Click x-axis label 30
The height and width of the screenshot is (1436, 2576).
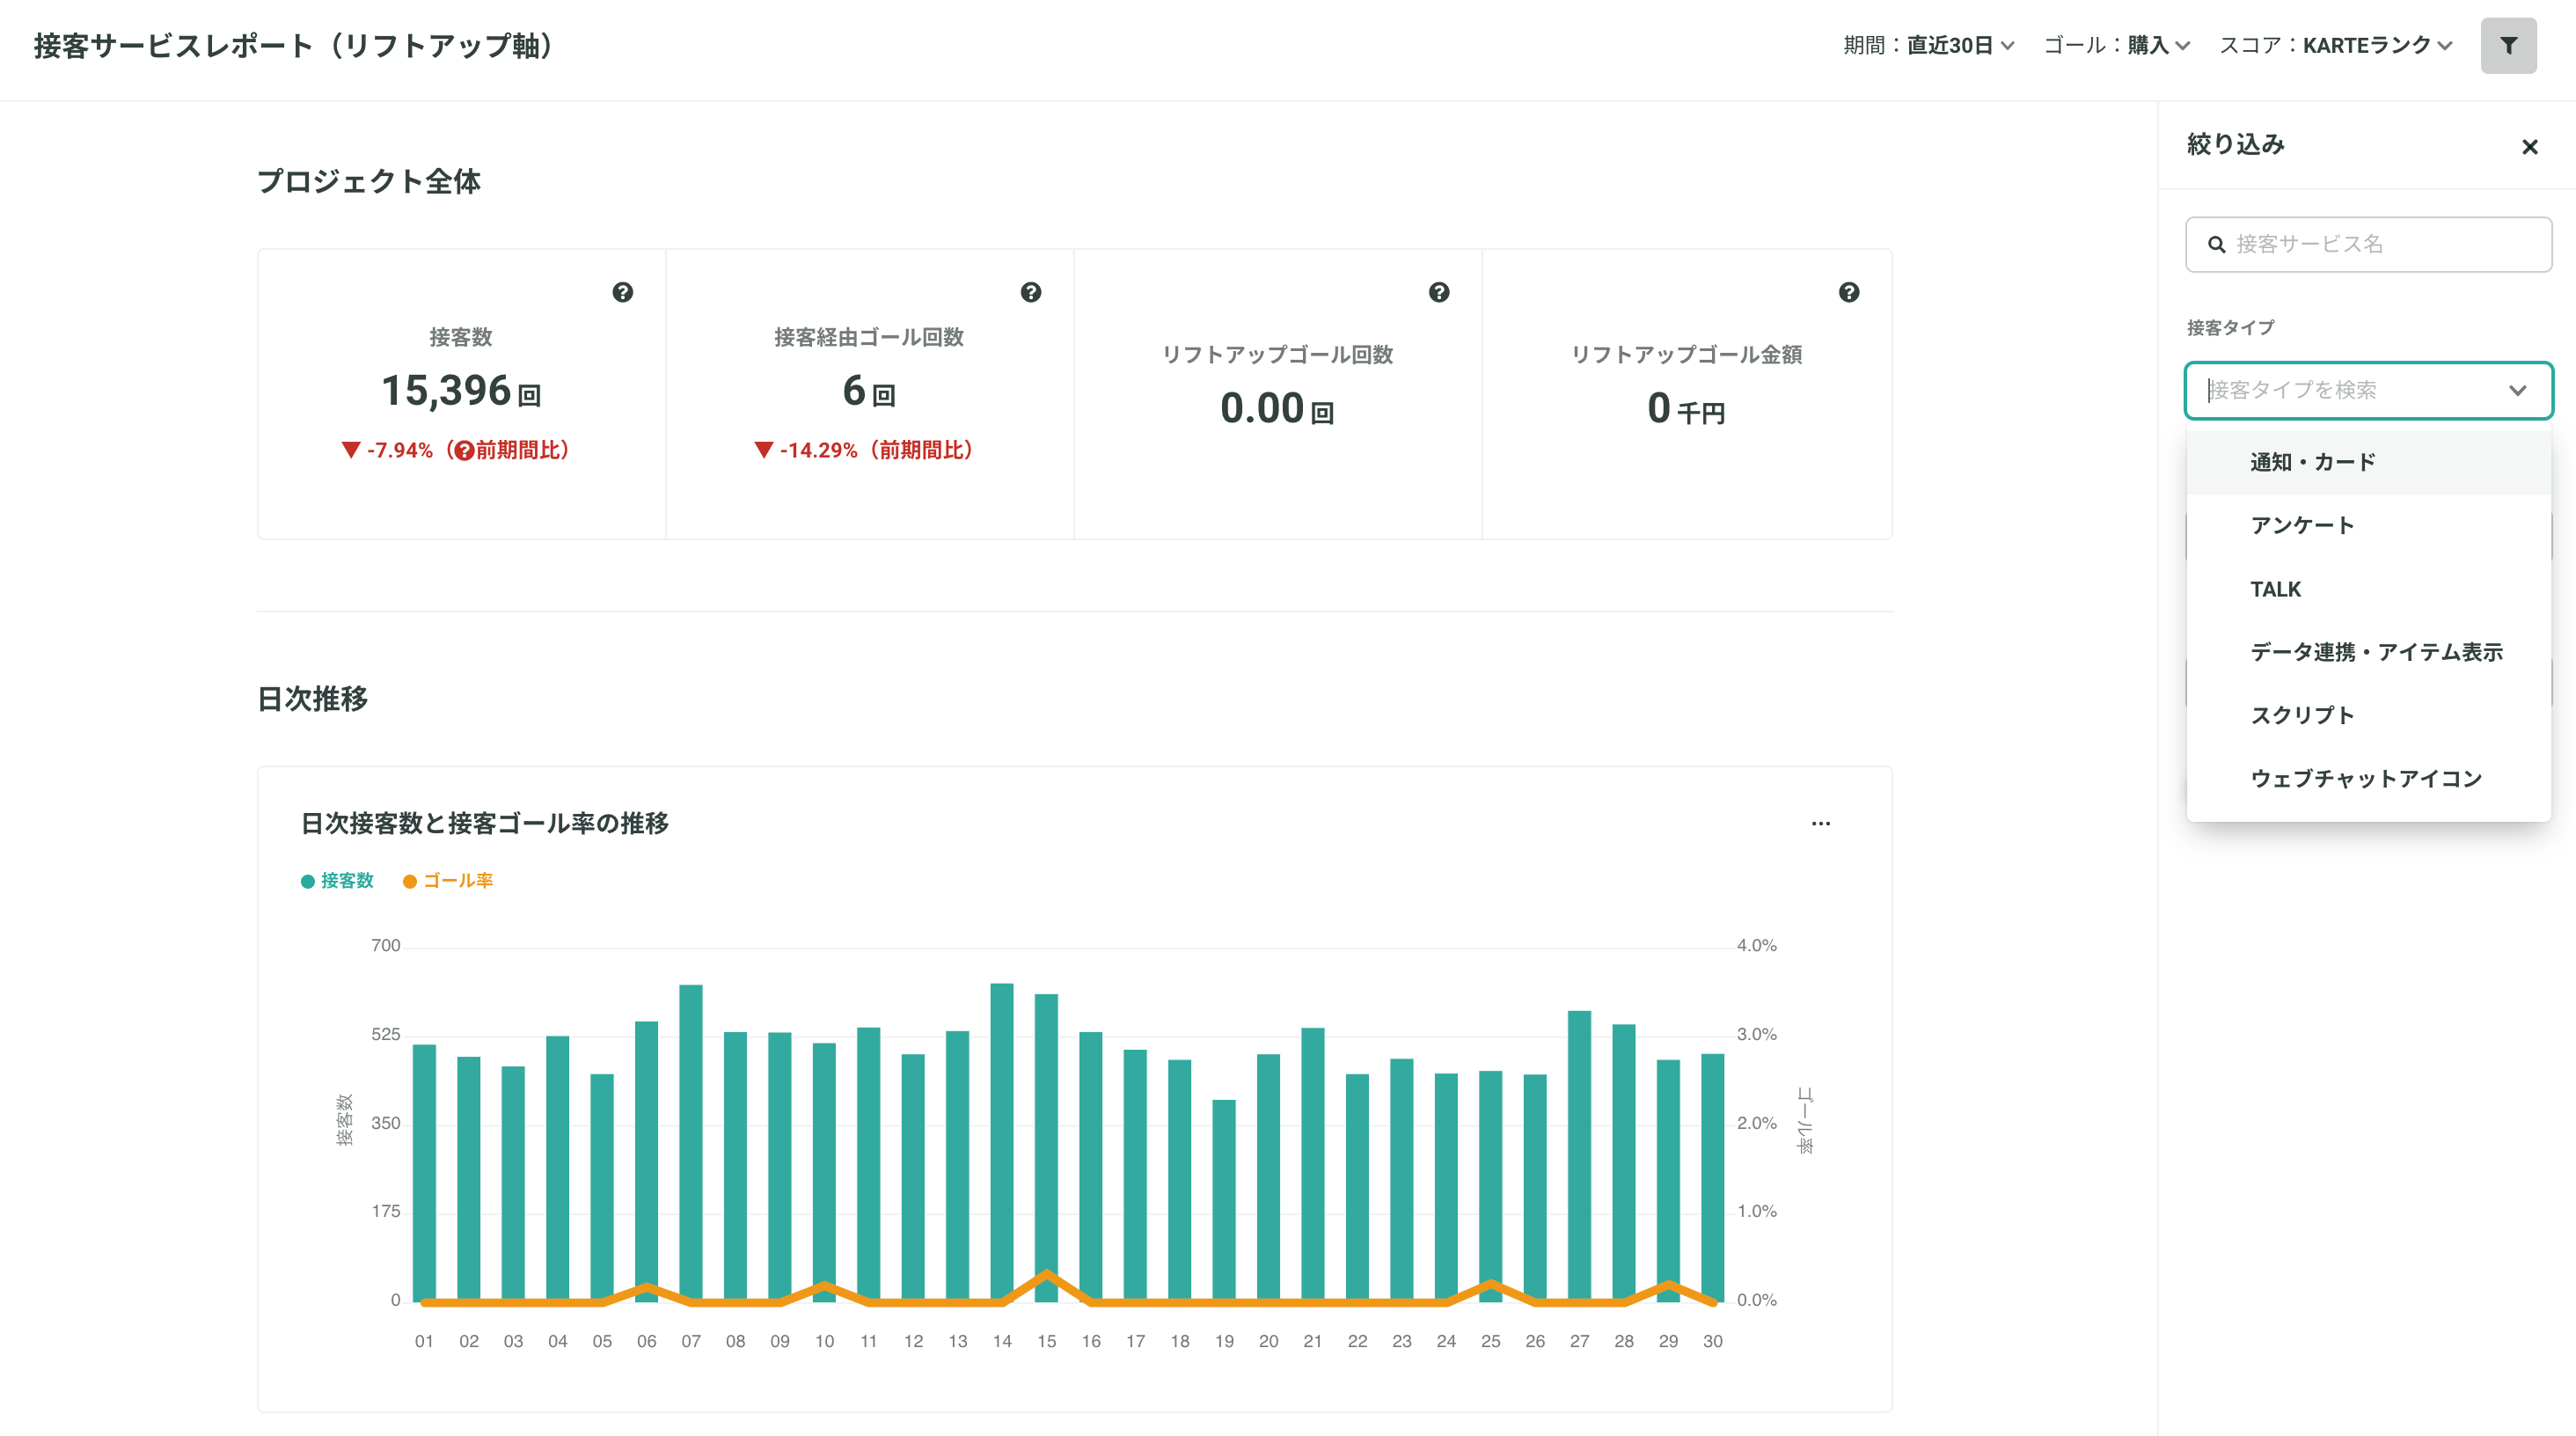1713,1341
